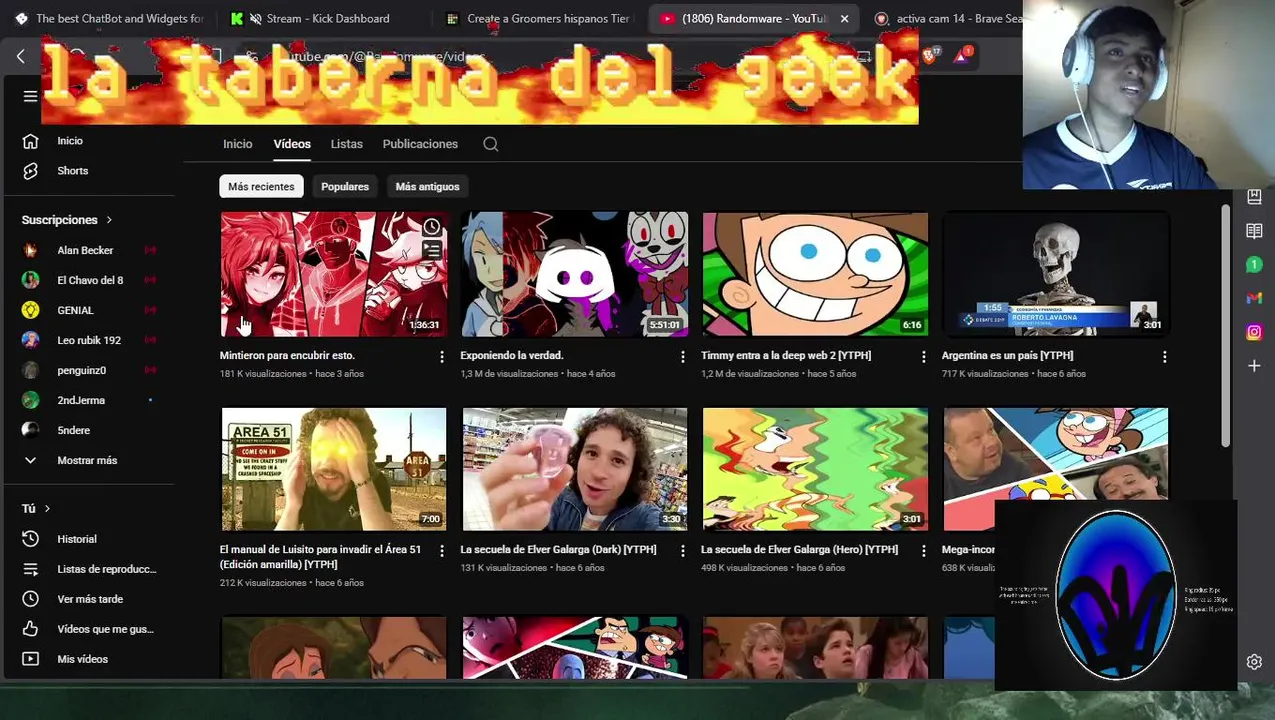Add a new item with sidebar plus icon
The width and height of the screenshot is (1275, 720).
[x=1254, y=366]
